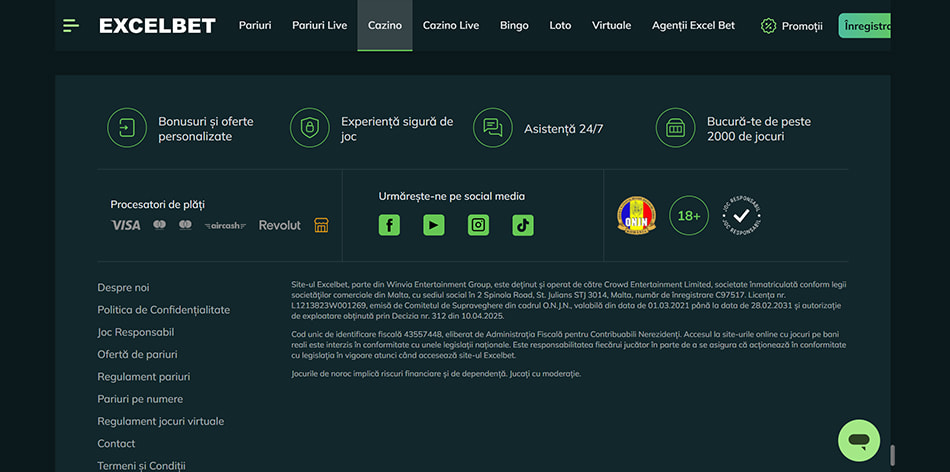This screenshot has height=472, width=950.
Task: Click the Promoții percent badge icon
Action: tap(768, 26)
